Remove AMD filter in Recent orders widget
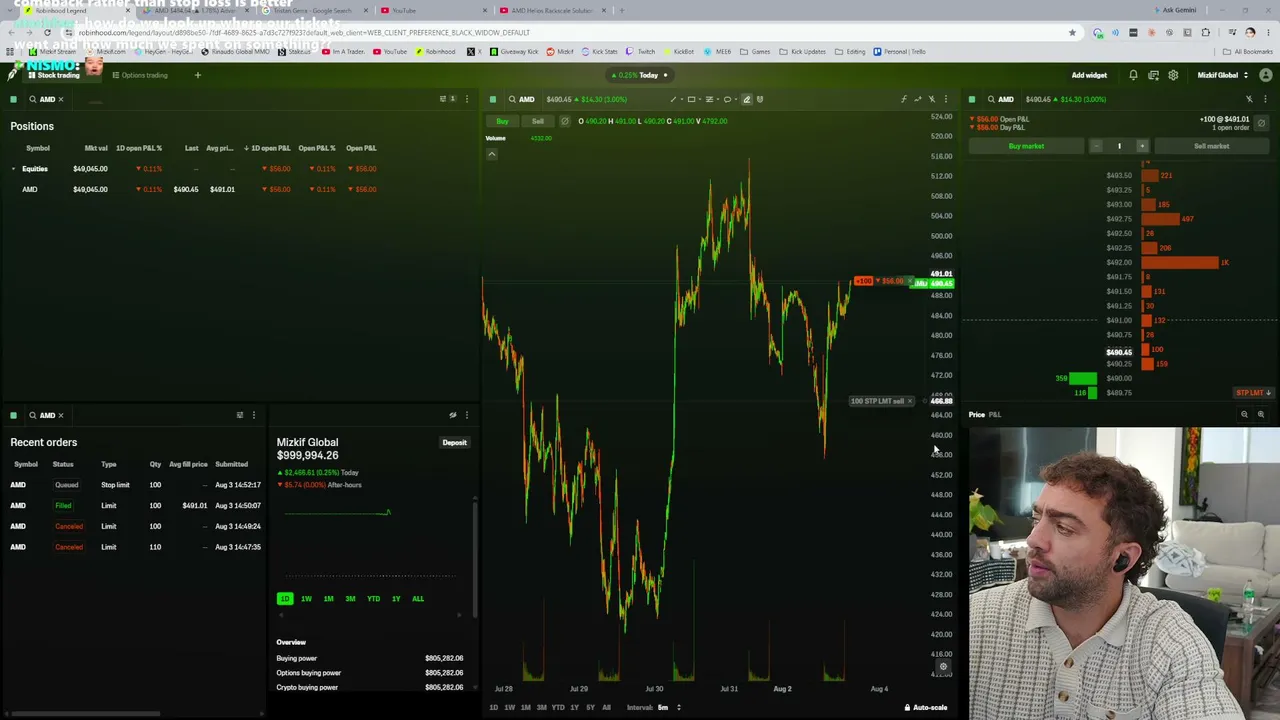1280x720 pixels. click(x=60, y=415)
